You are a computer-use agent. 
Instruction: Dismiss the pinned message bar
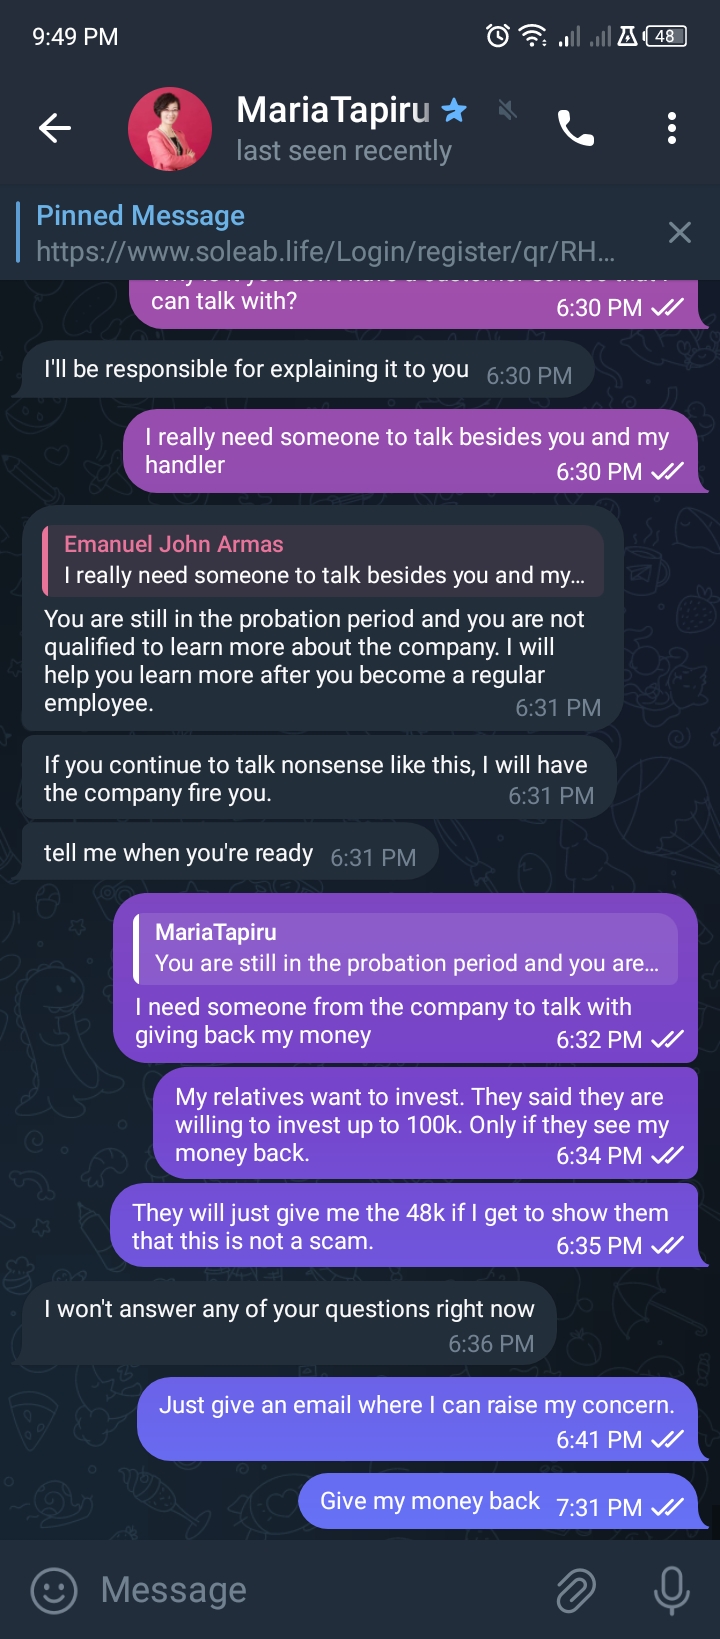(680, 233)
